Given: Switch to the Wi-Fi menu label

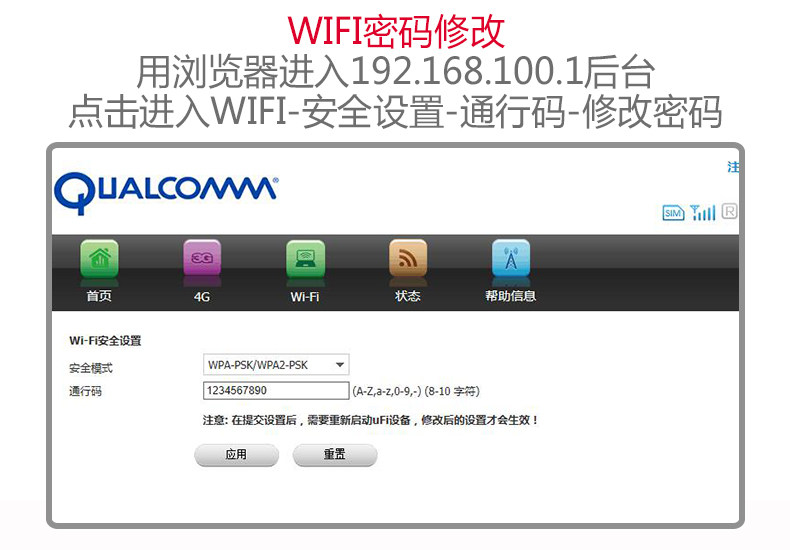Looking at the screenshot, I should 305,297.
